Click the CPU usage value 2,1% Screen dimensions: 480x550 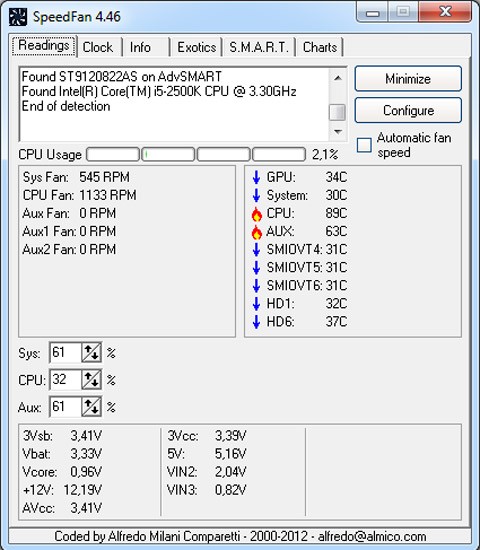coord(325,155)
